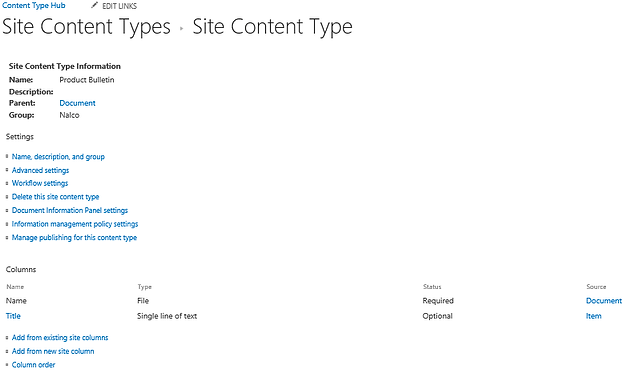Click the Item source link
This screenshot has height=377, width=630.
(x=593, y=316)
